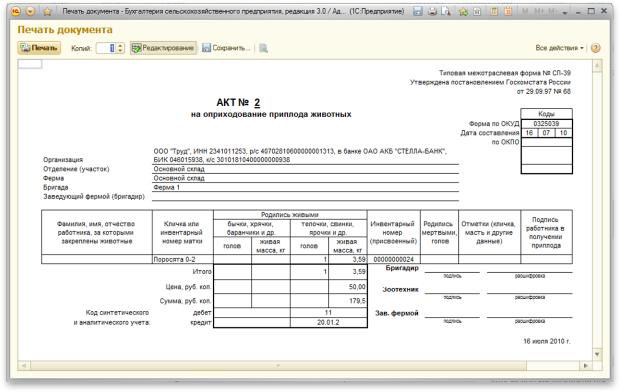Click 'Подпись работника в получении приплода' header
Image resolution: width=620 pixels, height=392 pixels.
point(546,233)
